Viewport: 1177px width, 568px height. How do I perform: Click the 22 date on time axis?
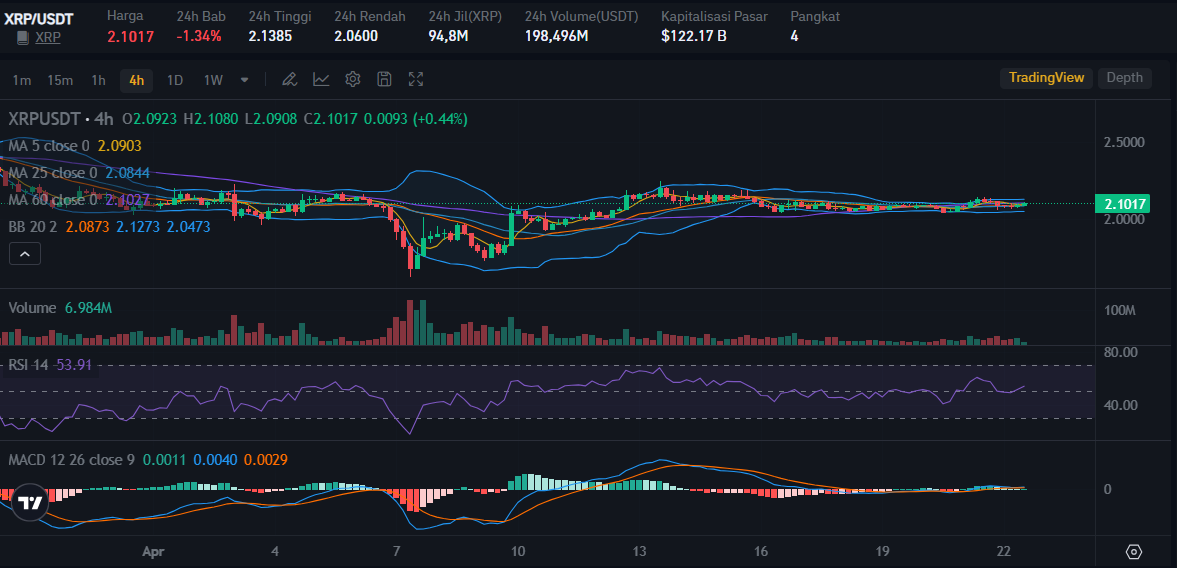1003,551
